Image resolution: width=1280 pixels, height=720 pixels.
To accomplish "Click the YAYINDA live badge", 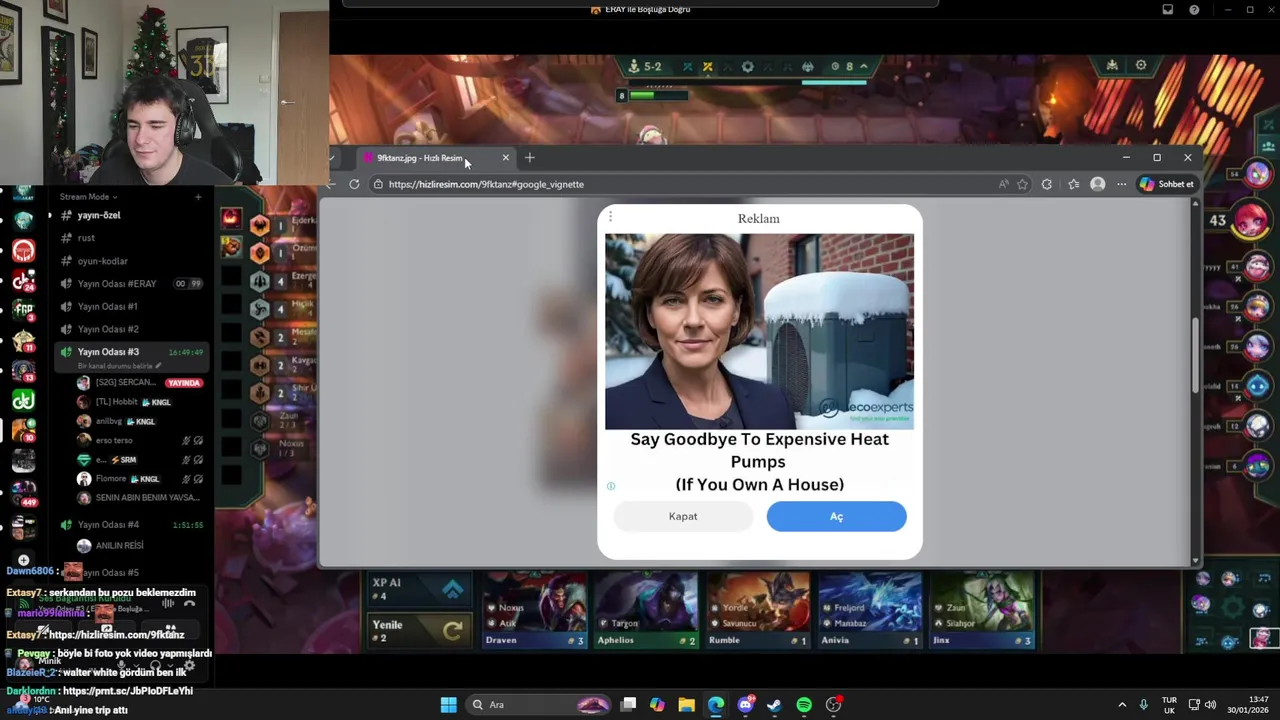I will pos(184,383).
